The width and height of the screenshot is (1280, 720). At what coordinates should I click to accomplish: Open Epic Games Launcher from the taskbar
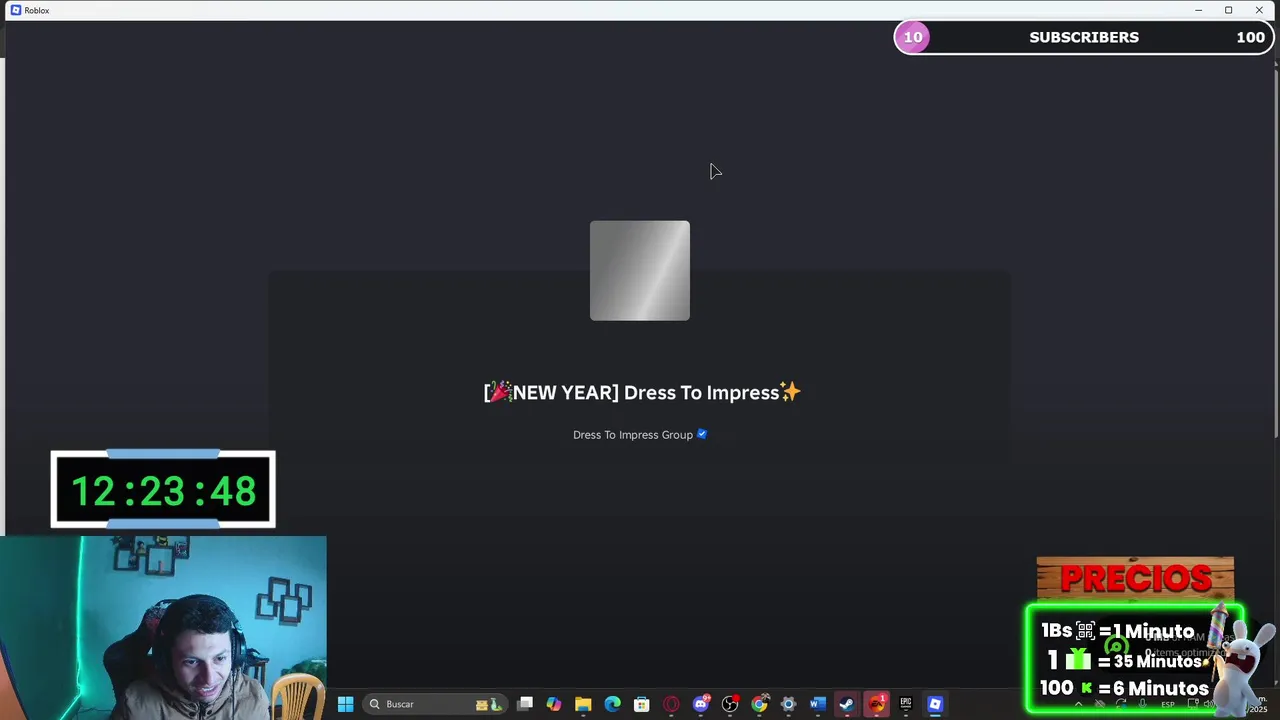click(x=906, y=704)
